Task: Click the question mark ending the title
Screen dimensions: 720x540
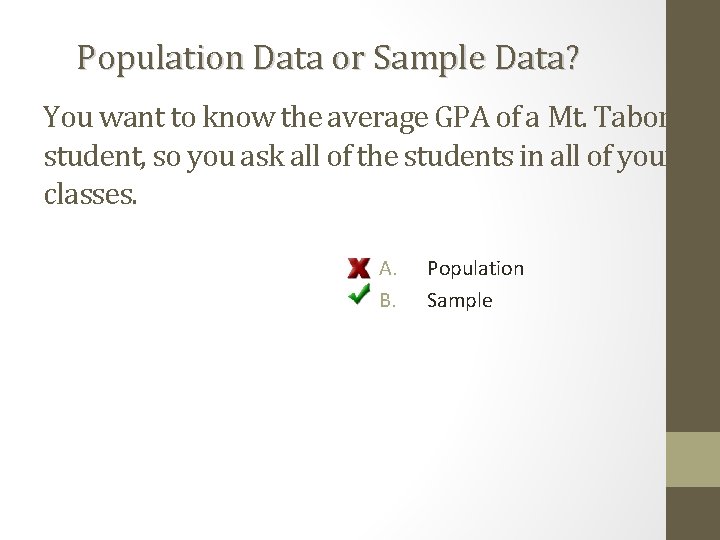Action: pos(570,59)
